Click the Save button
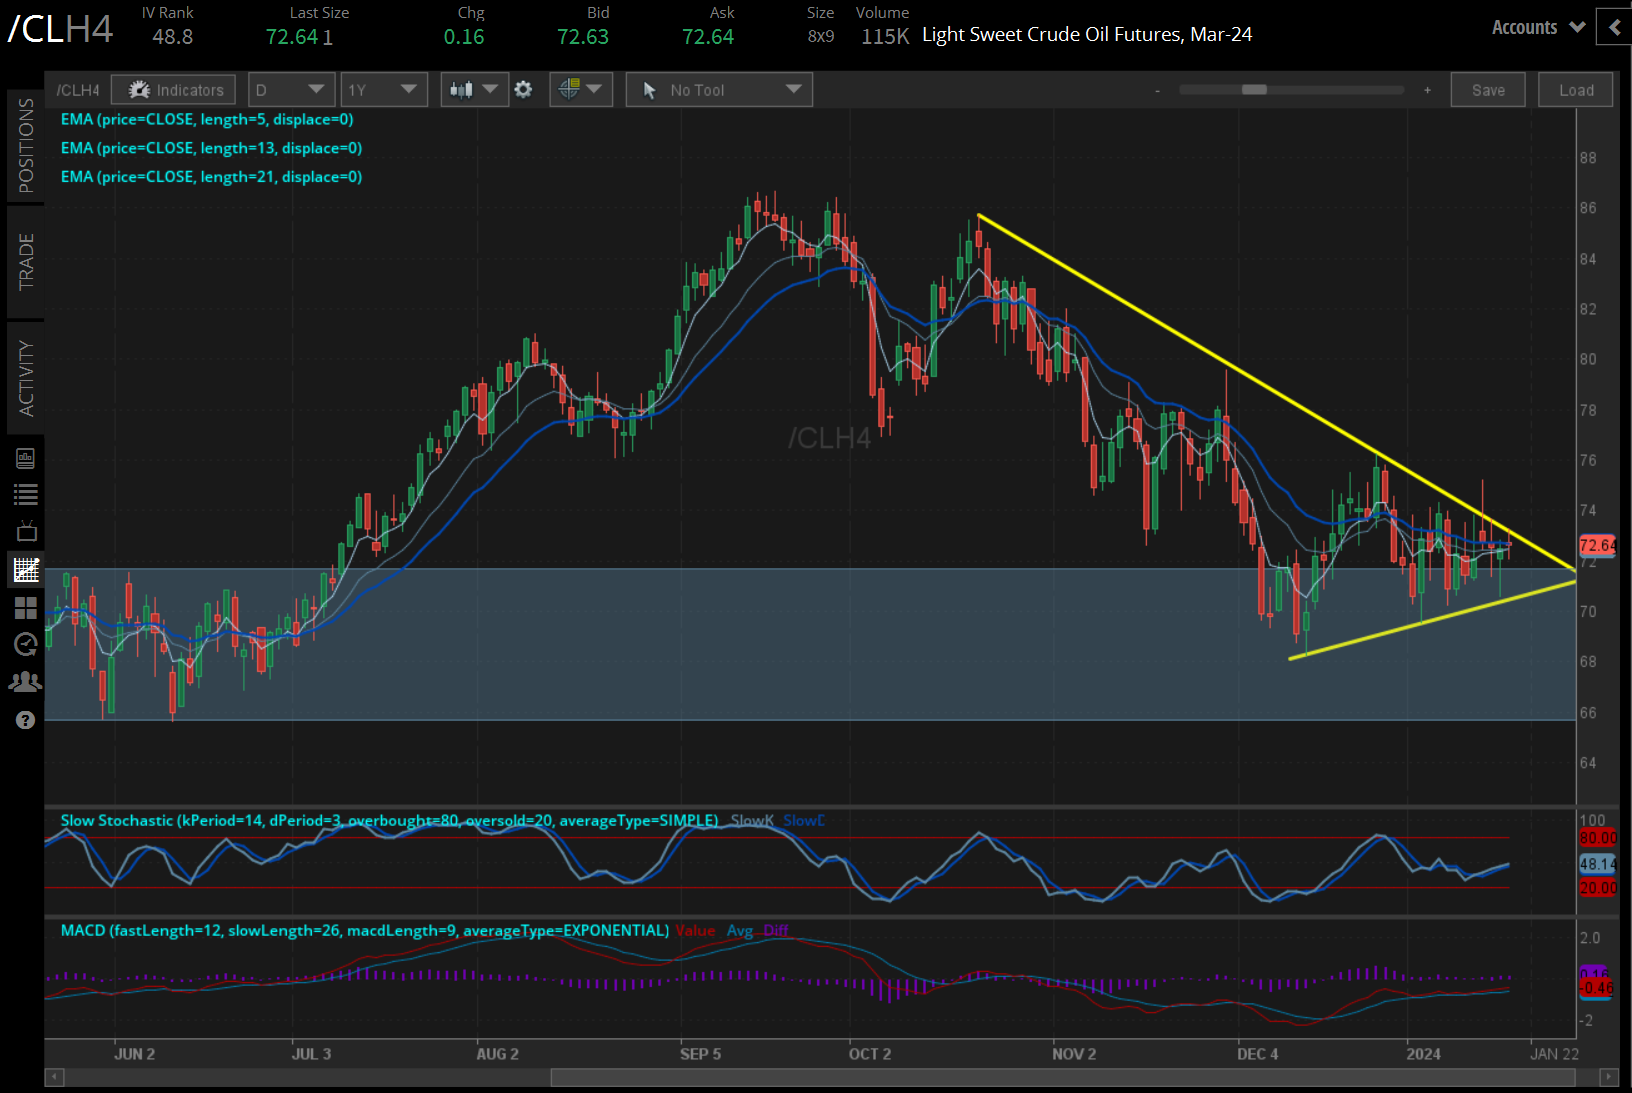The width and height of the screenshot is (1632, 1093). click(x=1488, y=90)
